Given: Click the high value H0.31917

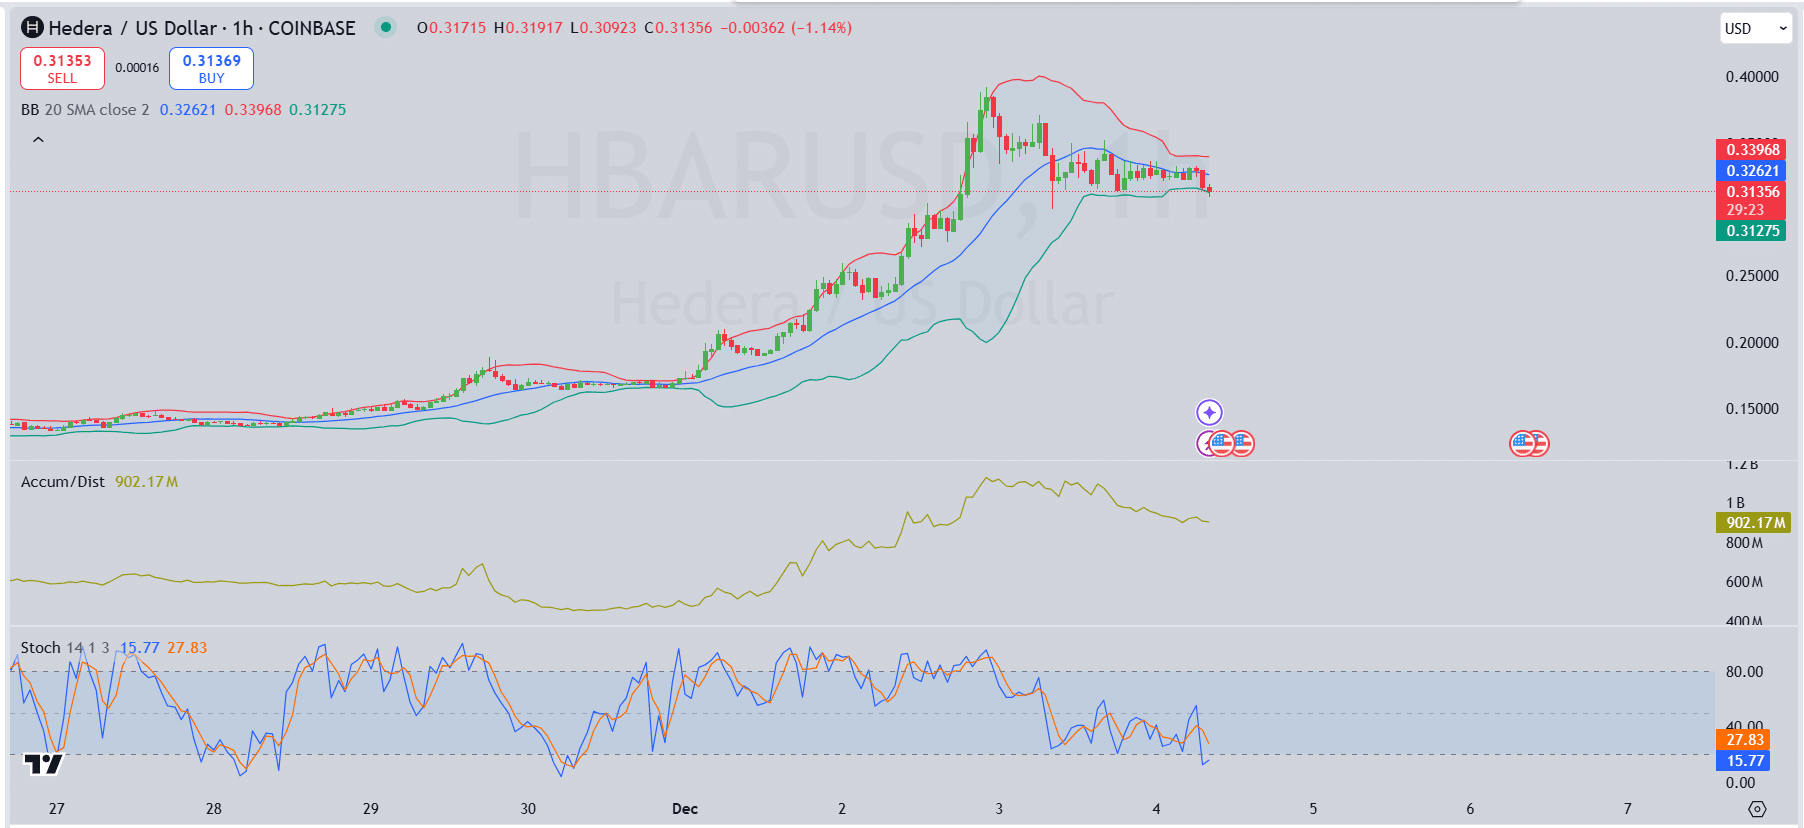Looking at the screenshot, I should tap(528, 28).
